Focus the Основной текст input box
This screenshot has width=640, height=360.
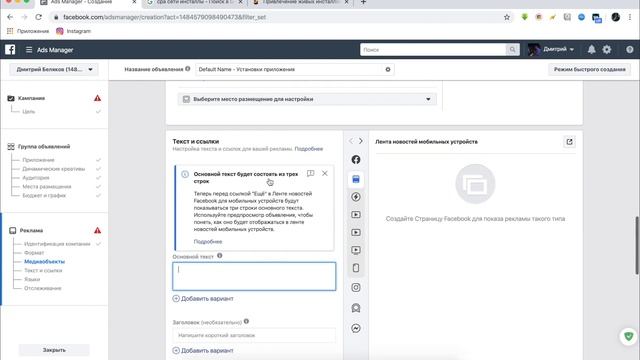point(254,276)
